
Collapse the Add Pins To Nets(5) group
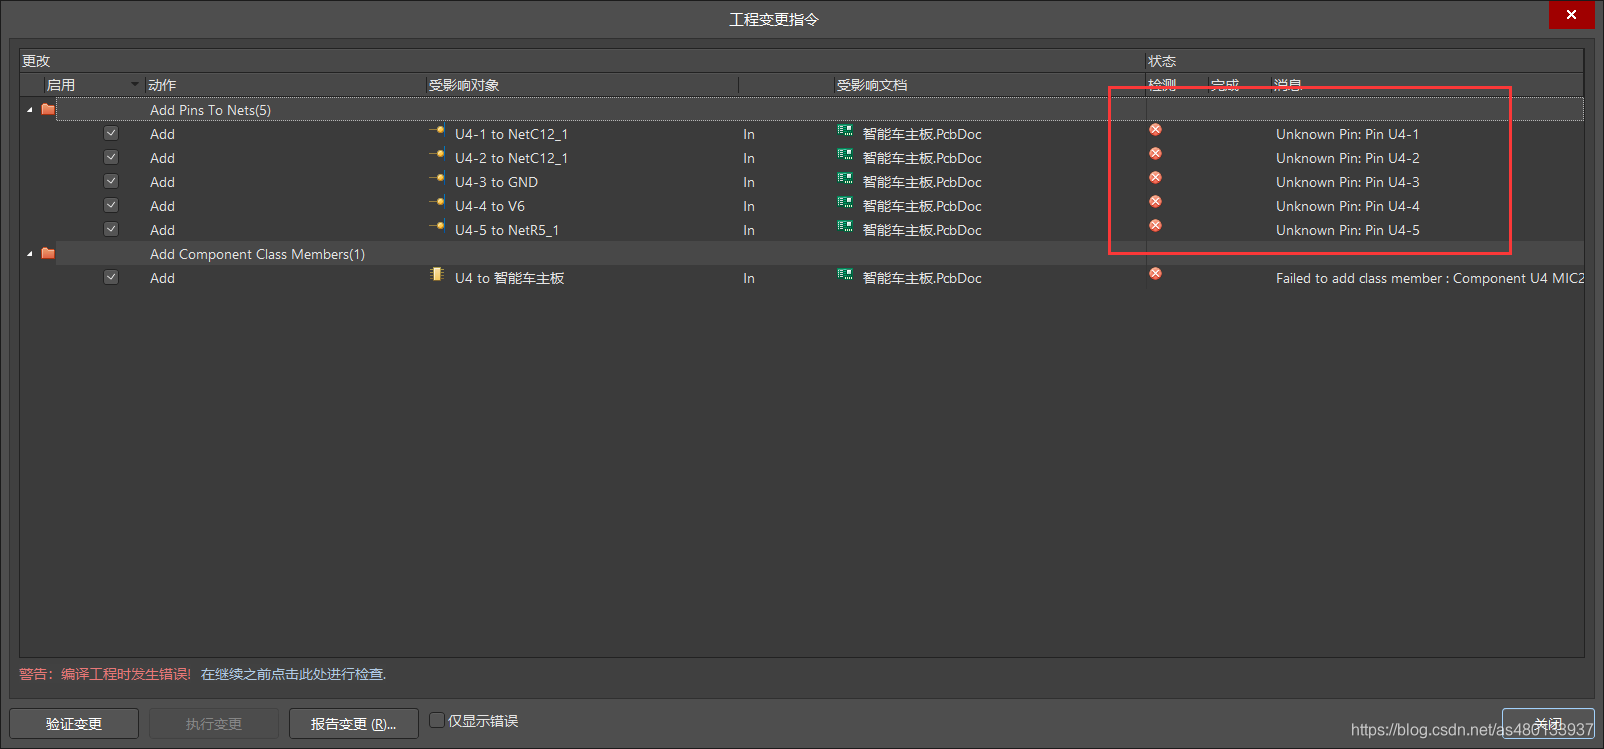(30, 110)
